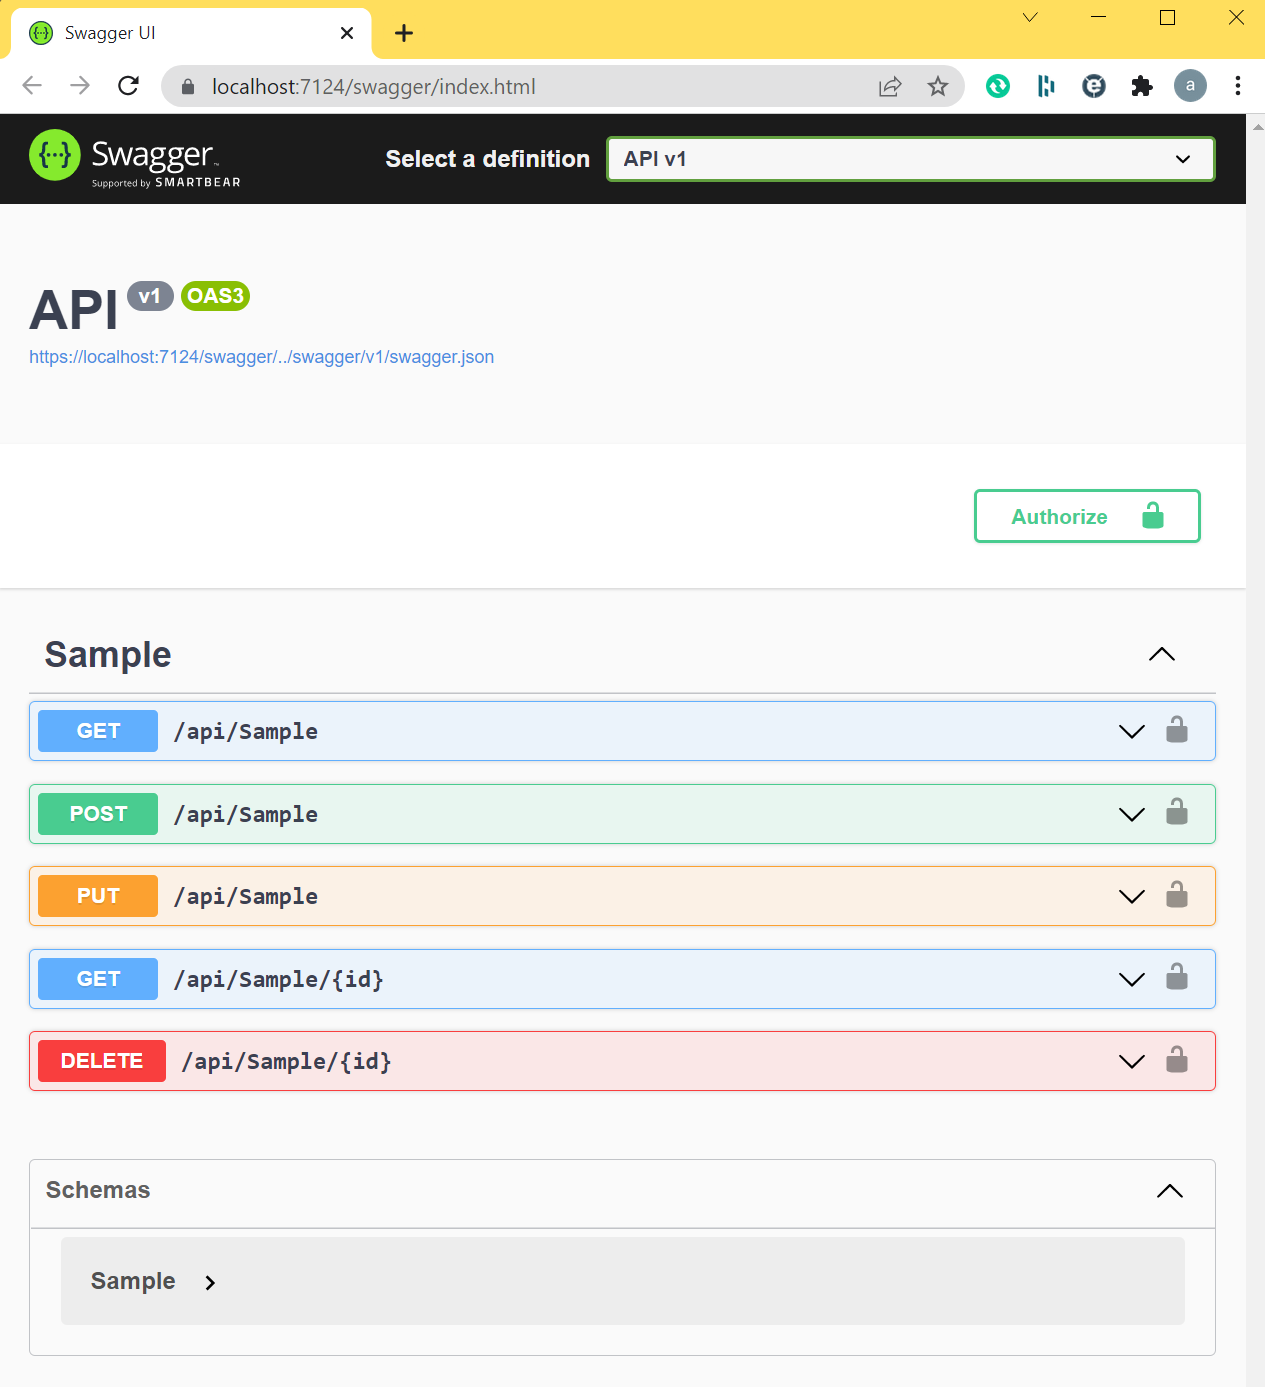The image size is (1265, 1387).
Task: Click the browser profile avatar icon
Action: click(x=1190, y=86)
